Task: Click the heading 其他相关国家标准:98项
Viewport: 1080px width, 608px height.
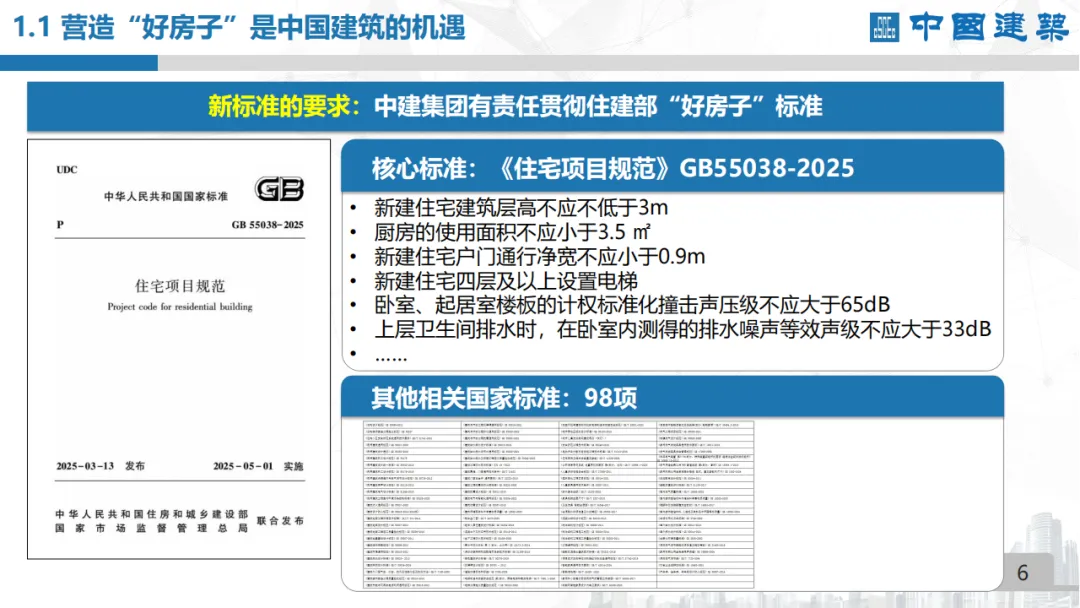Action: (504, 398)
